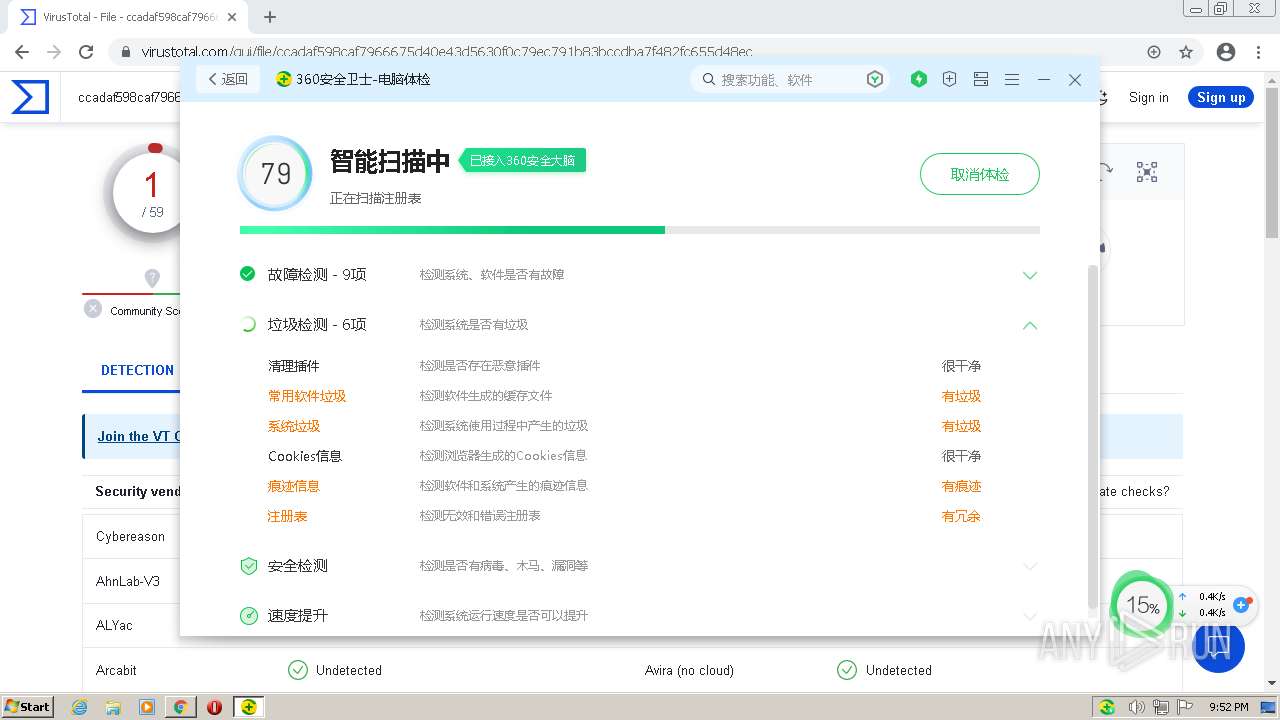Click the 取消体检 cancel scan button
This screenshot has width=1280, height=720.
(980, 174)
